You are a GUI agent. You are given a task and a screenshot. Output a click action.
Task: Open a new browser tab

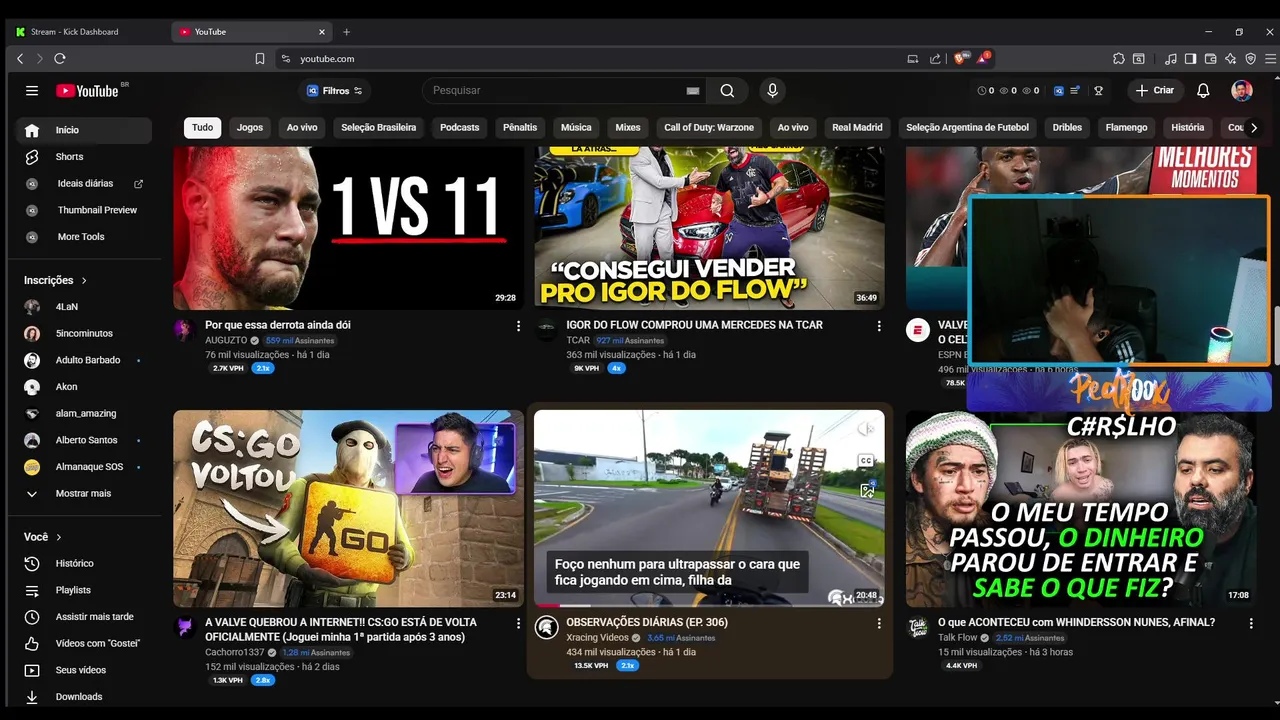coord(347,32)
